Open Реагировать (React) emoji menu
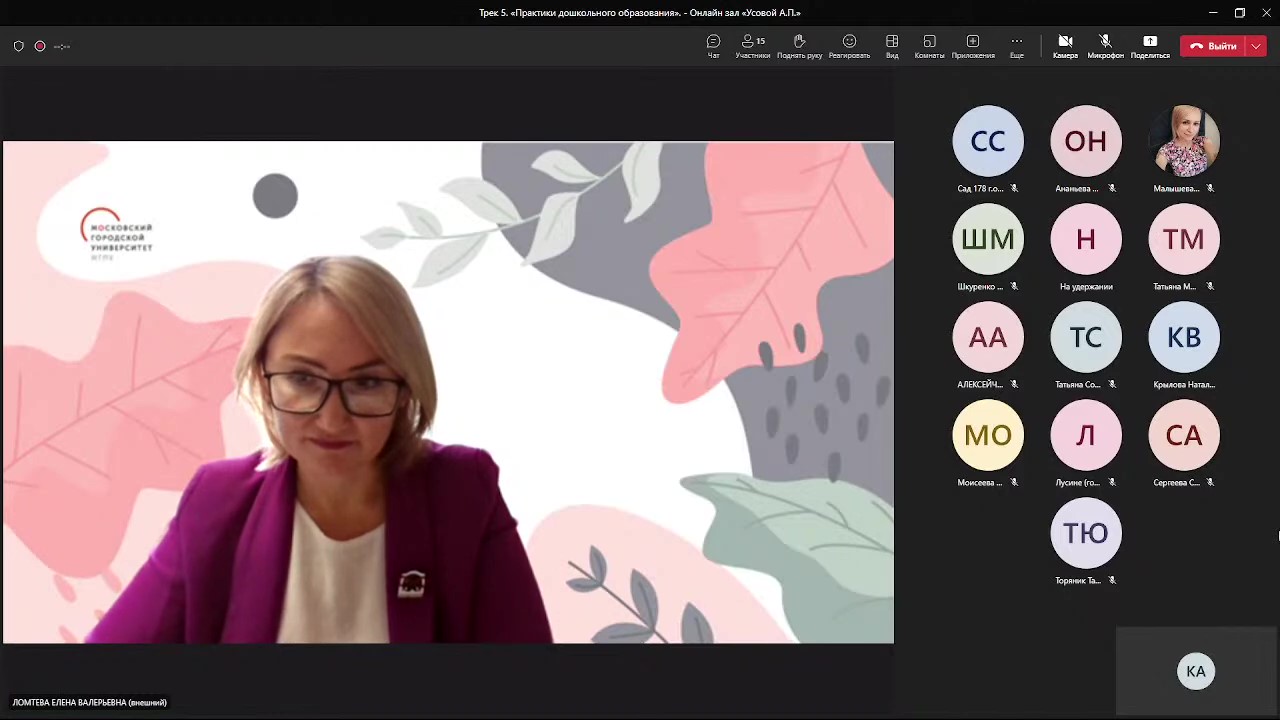Viewport: 1280px width, 720px height. coord(849,45)
